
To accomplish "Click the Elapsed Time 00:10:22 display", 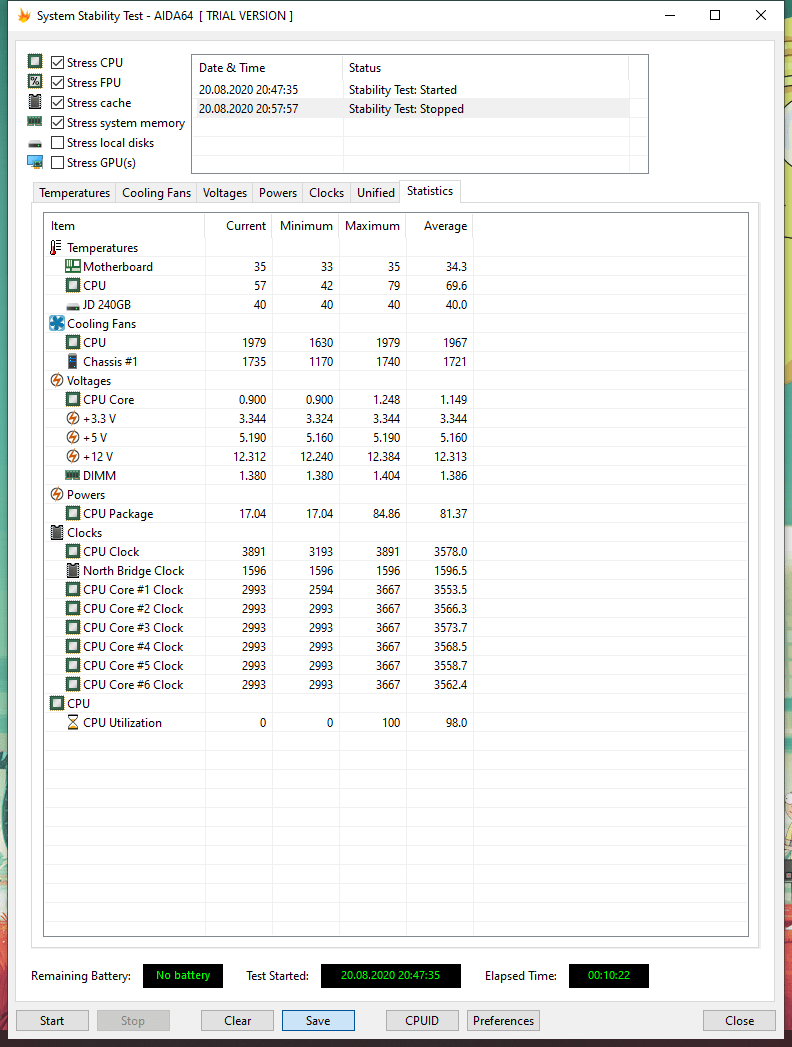I will pyautogui.click(x=608, y=976).
